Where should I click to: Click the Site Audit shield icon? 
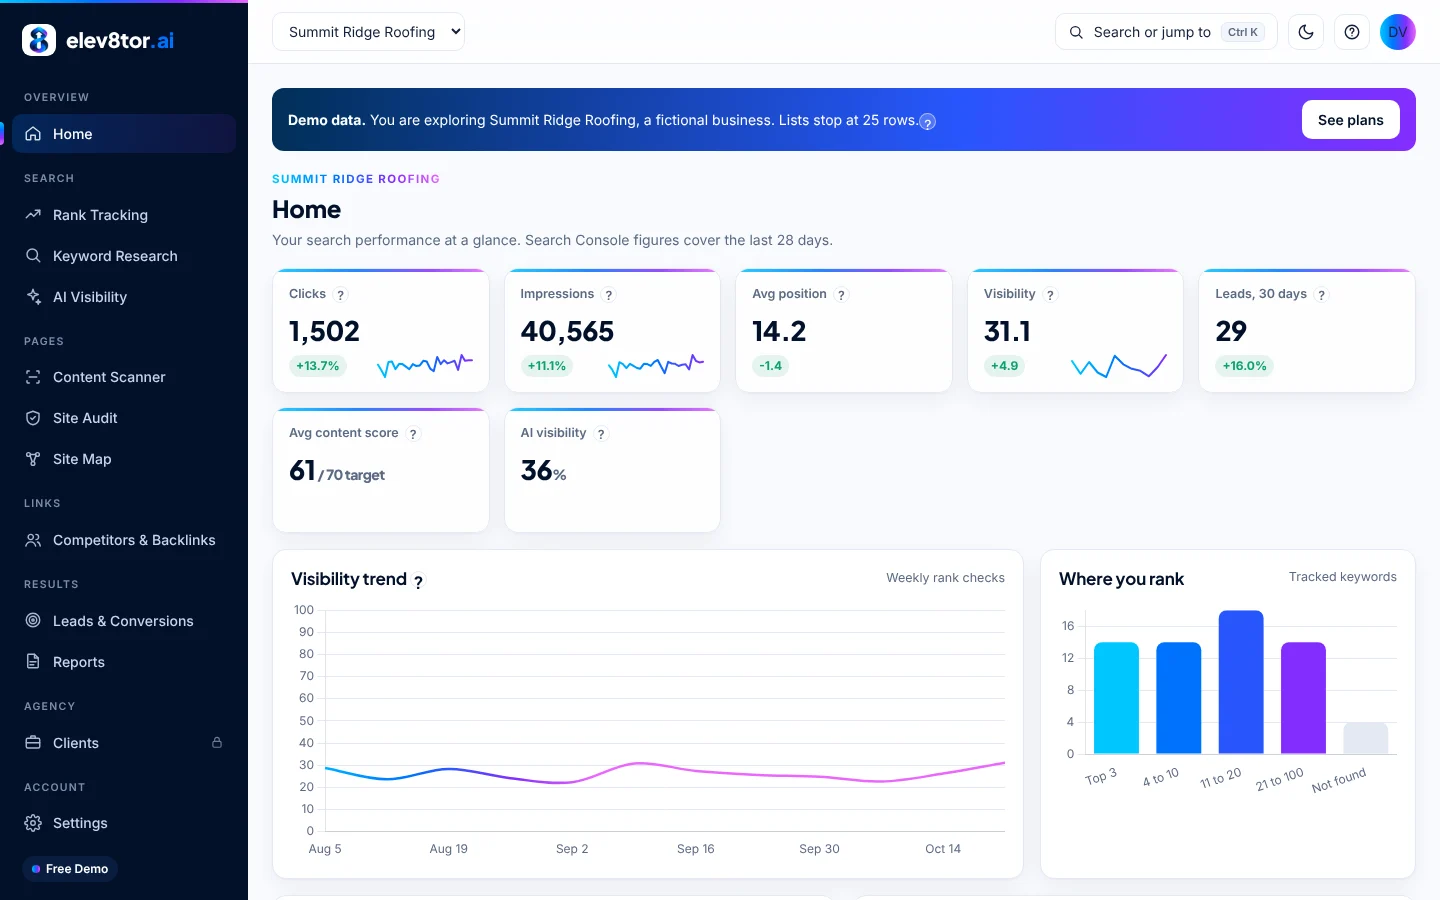tap(33, 418)
